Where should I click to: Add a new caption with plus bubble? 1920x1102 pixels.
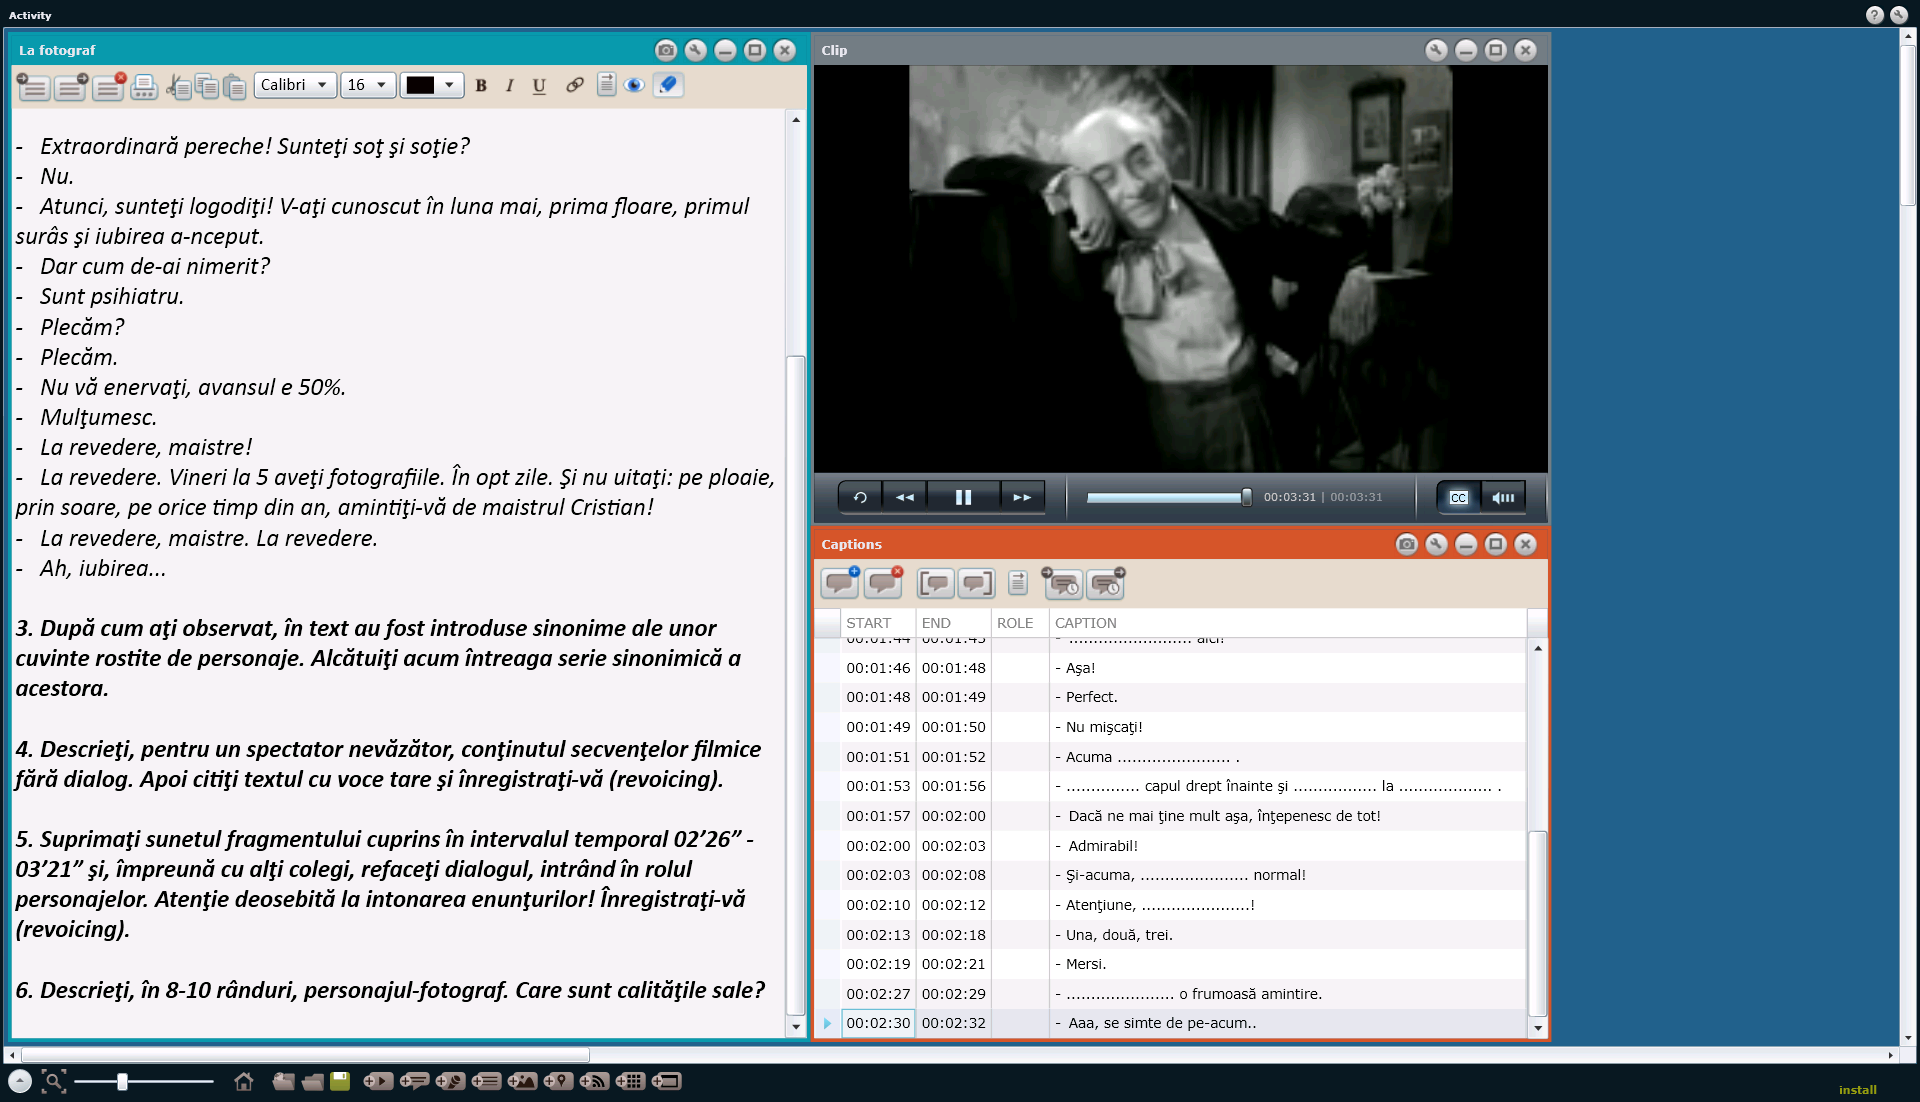(839, 583)
